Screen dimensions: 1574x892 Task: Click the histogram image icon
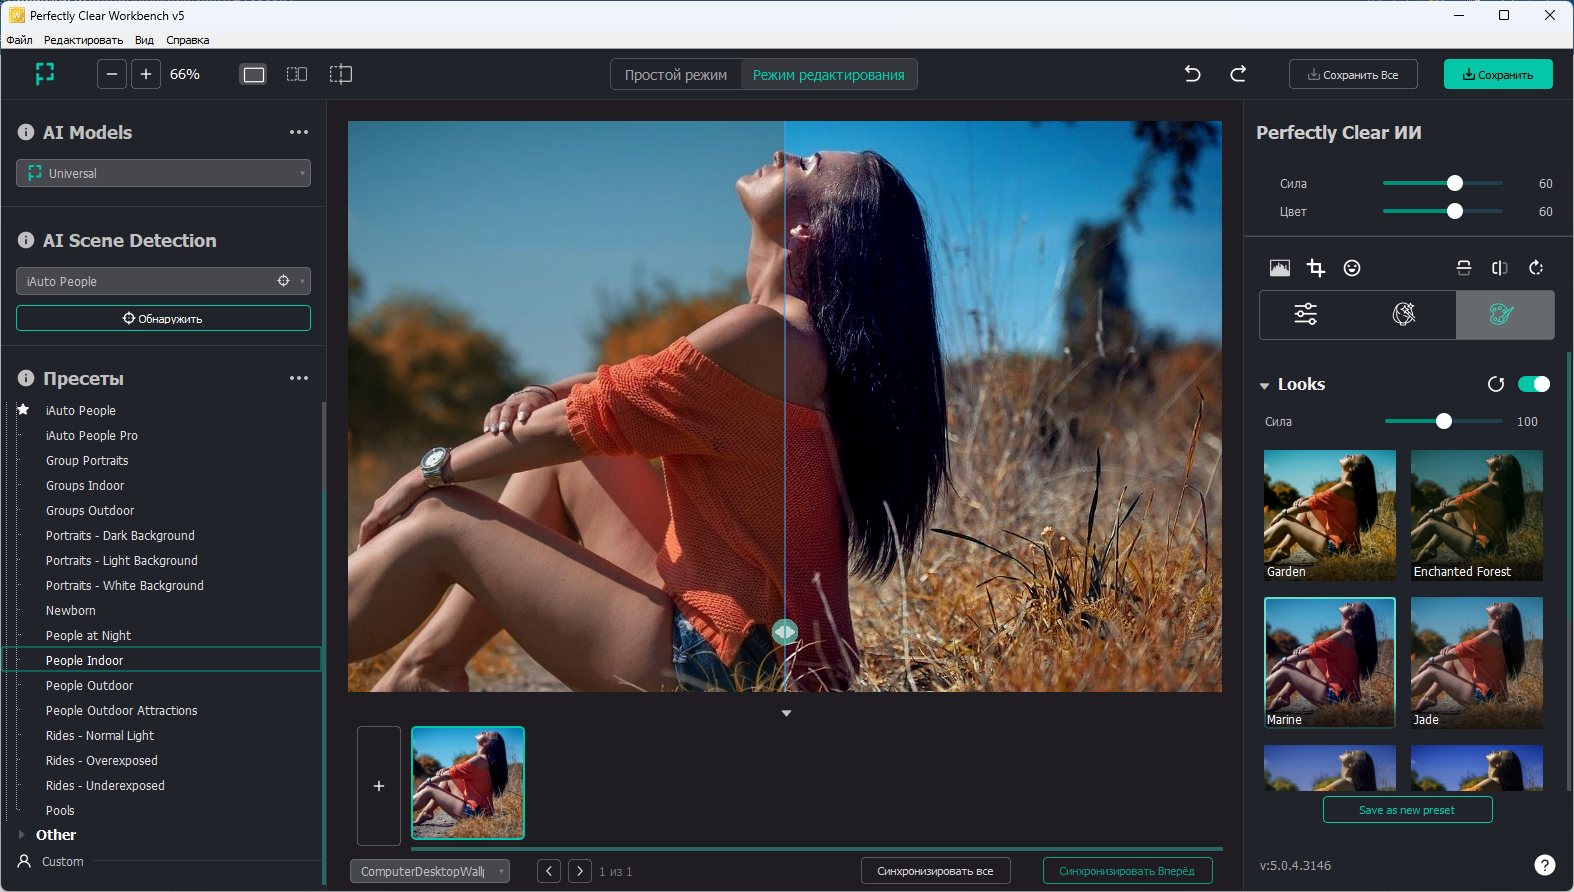[1279, 268]
